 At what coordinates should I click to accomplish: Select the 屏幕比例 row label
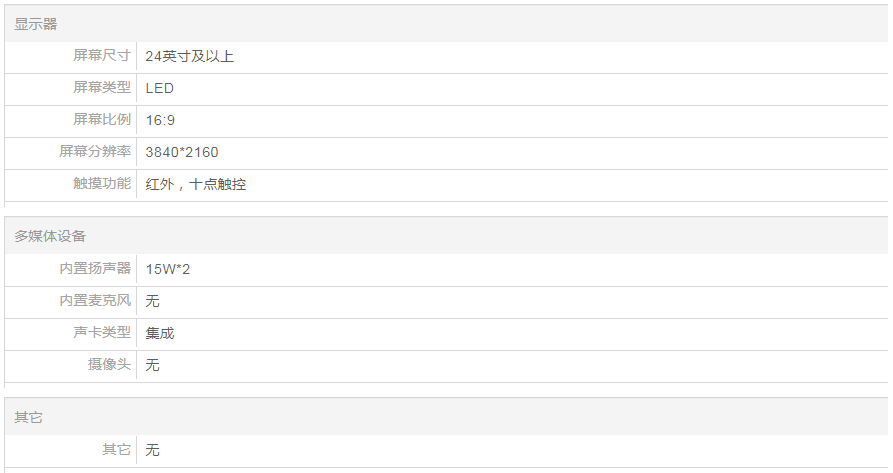tap(102, 120)
